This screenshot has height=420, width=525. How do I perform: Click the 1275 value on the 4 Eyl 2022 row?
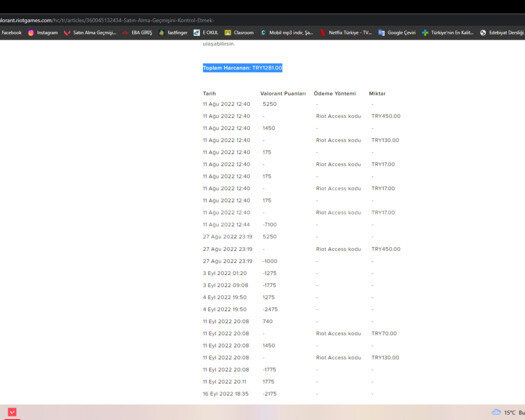269,297
